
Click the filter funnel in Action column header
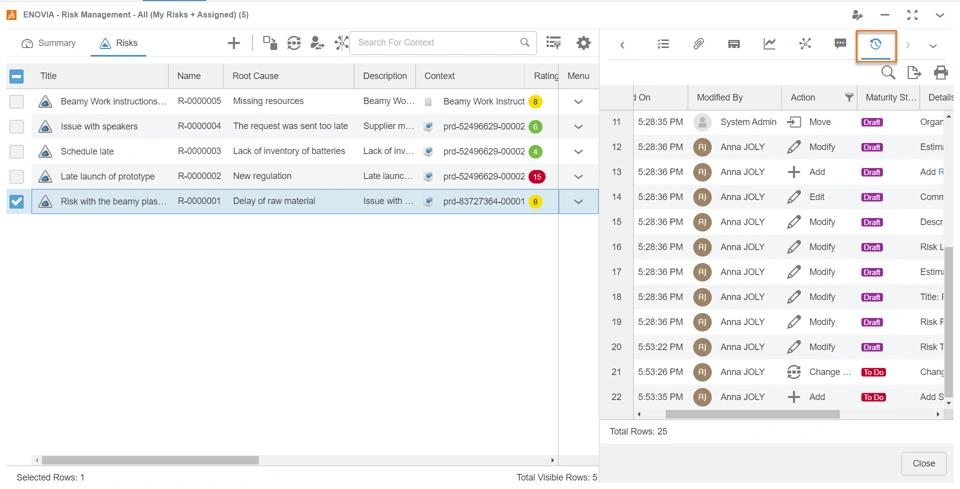[849, 97]
